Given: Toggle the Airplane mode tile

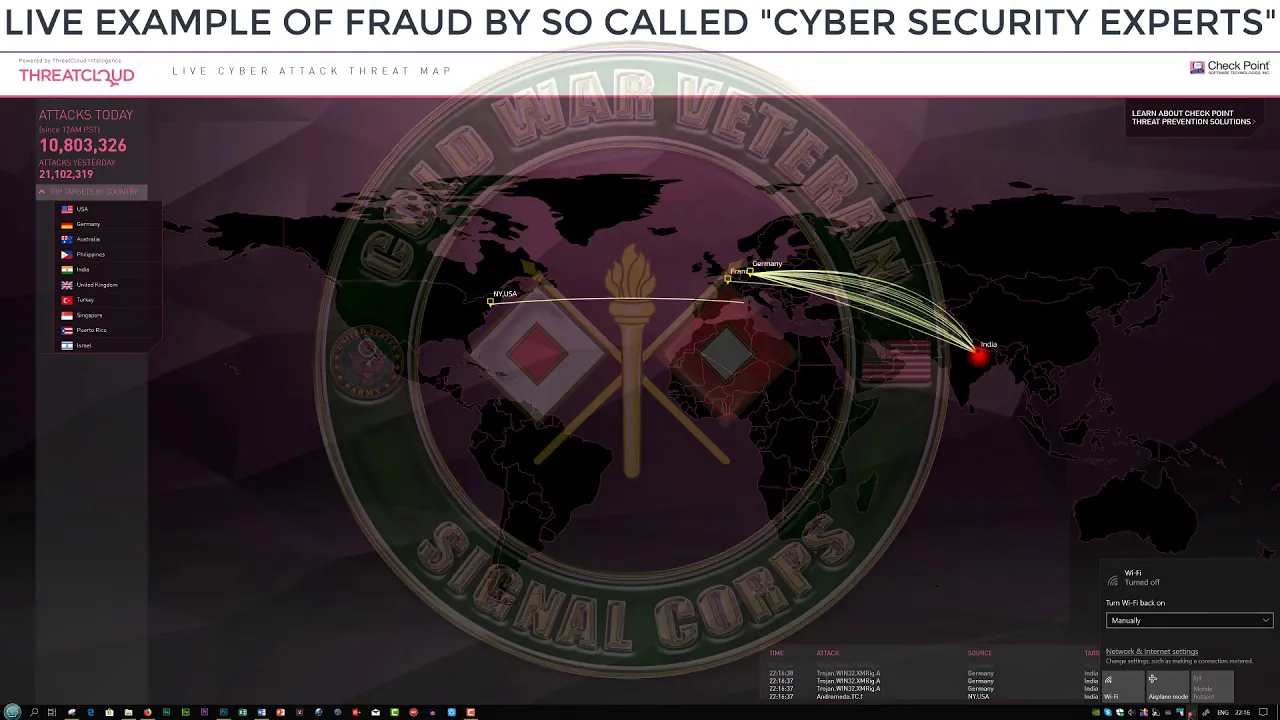Looking at the screenshot, I should [x=1167, y=686].
